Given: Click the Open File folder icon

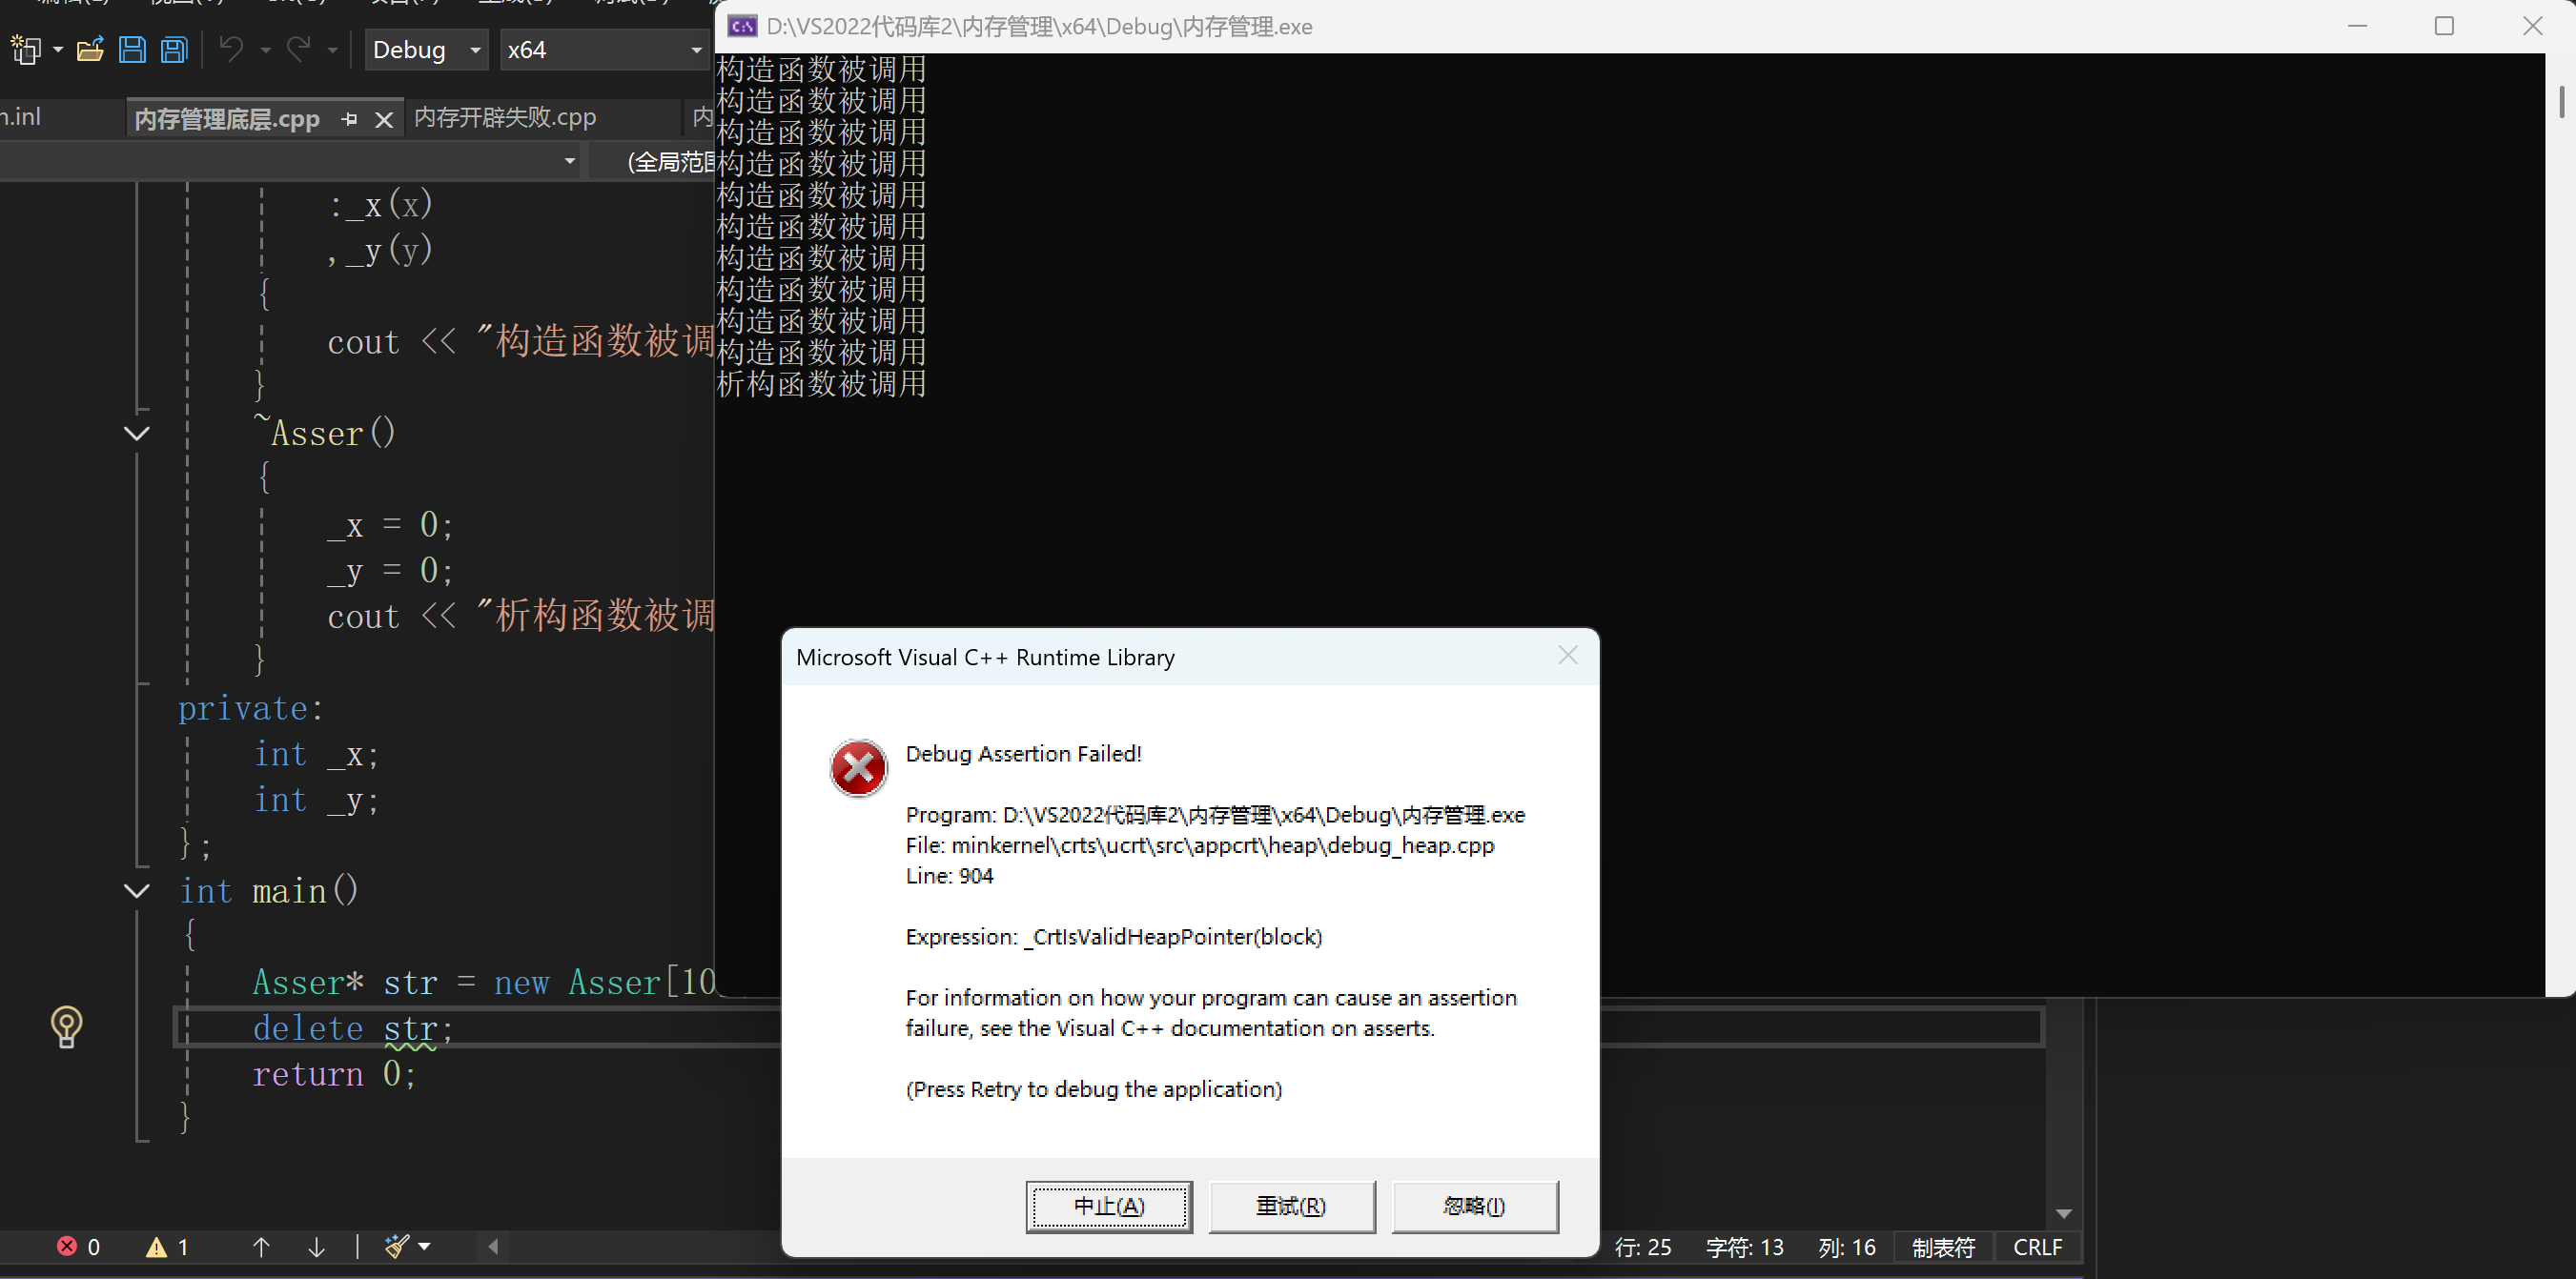Looking at the screenshot, I should (x=90, y=50).
